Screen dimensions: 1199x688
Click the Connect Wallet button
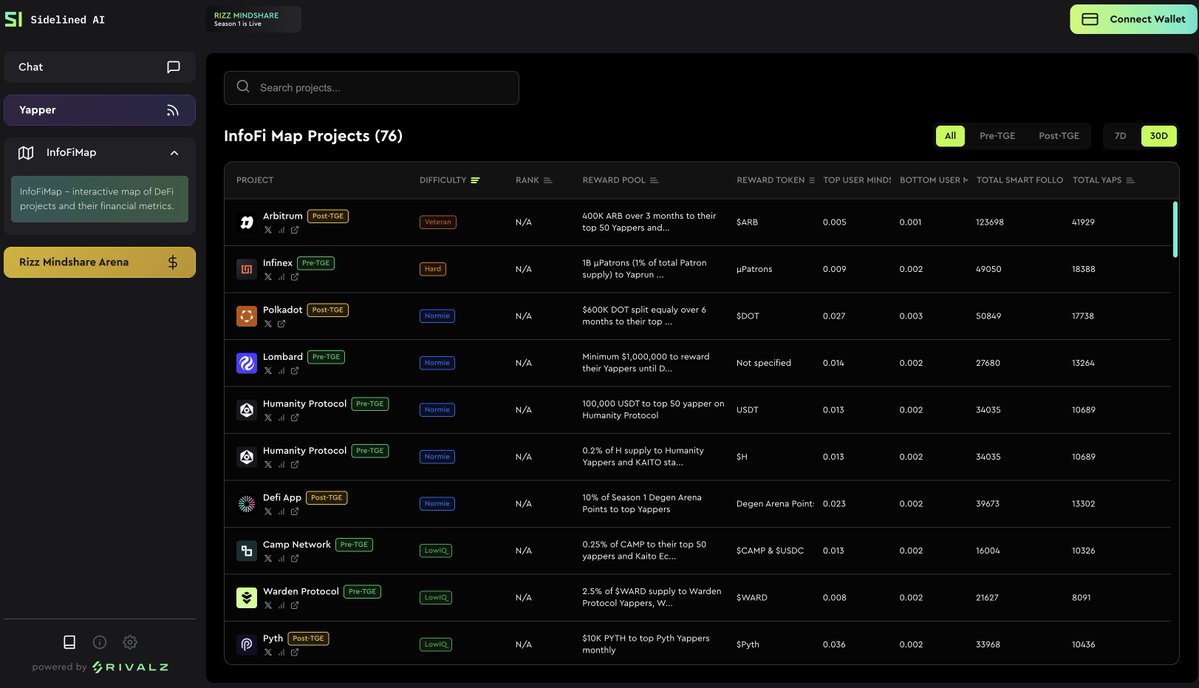click(1132, 19)
